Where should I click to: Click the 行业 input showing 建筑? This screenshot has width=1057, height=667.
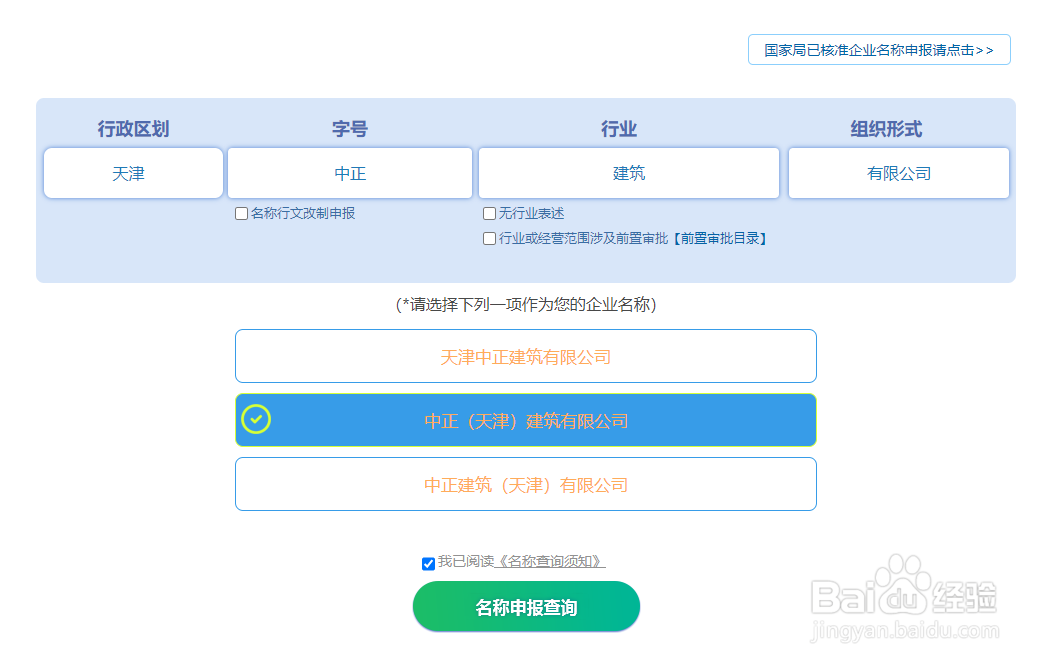point(628,173)
